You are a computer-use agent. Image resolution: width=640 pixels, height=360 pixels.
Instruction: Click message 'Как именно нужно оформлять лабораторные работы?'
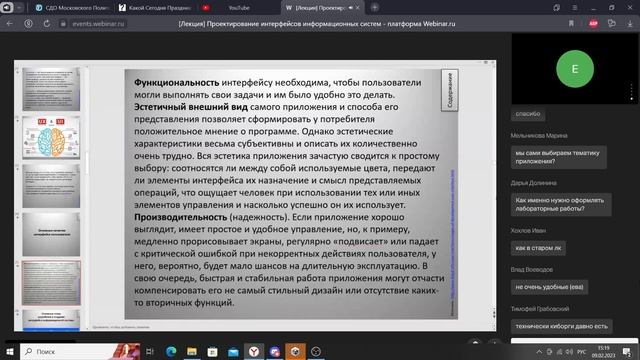click(561, 204)
